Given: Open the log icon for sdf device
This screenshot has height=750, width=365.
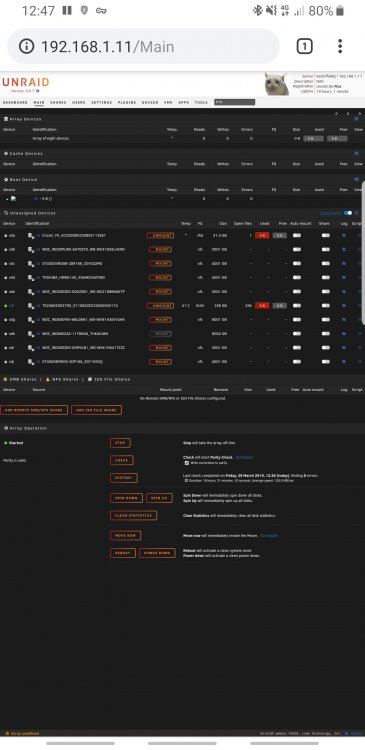Looking at the screenshot, I should click(x=343, y=306).
